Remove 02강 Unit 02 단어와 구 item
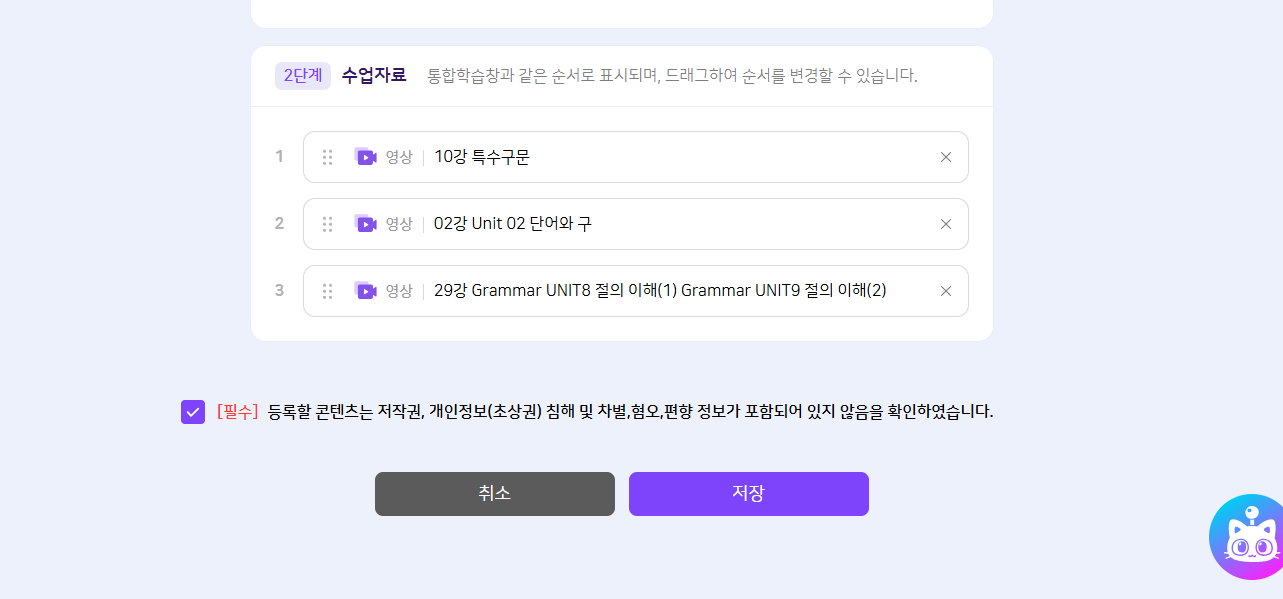Screen dimensions: 1283x599 946,224
